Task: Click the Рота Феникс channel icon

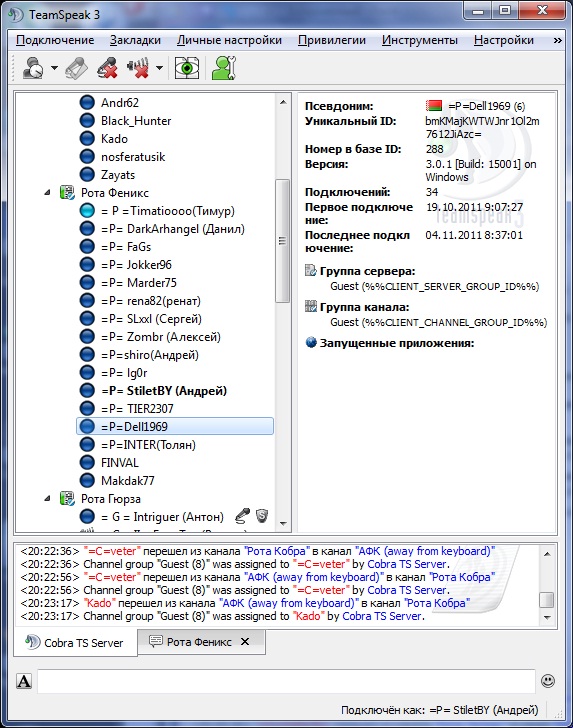Action: pos(67,193)
